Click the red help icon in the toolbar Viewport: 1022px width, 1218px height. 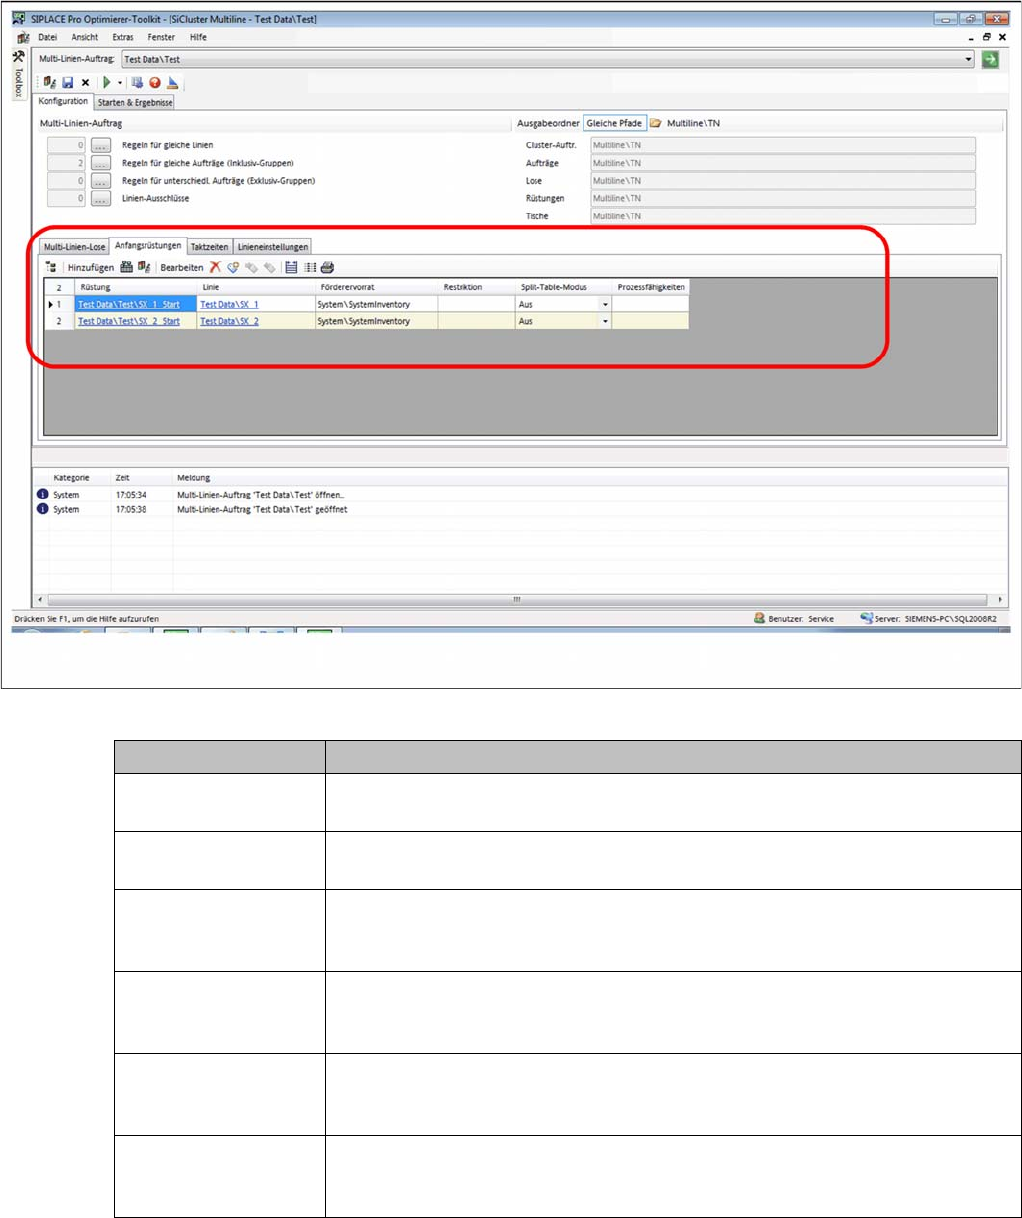[155, 83]
